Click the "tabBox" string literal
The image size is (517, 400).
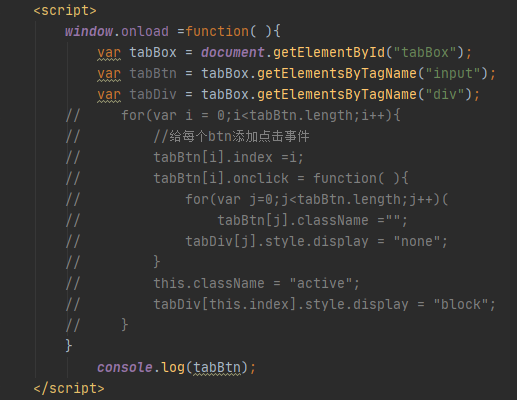[x=425, y=52]
